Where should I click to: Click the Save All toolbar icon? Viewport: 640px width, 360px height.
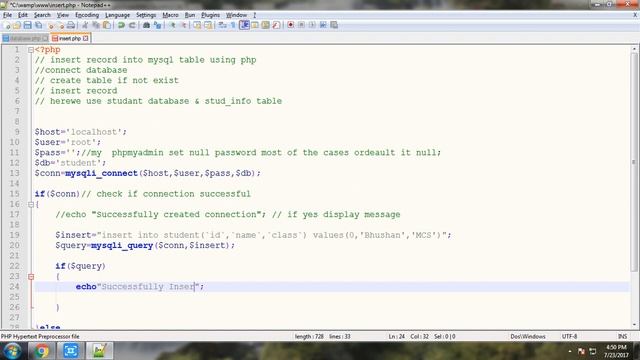pyautogui.click(x=38, y=25)
